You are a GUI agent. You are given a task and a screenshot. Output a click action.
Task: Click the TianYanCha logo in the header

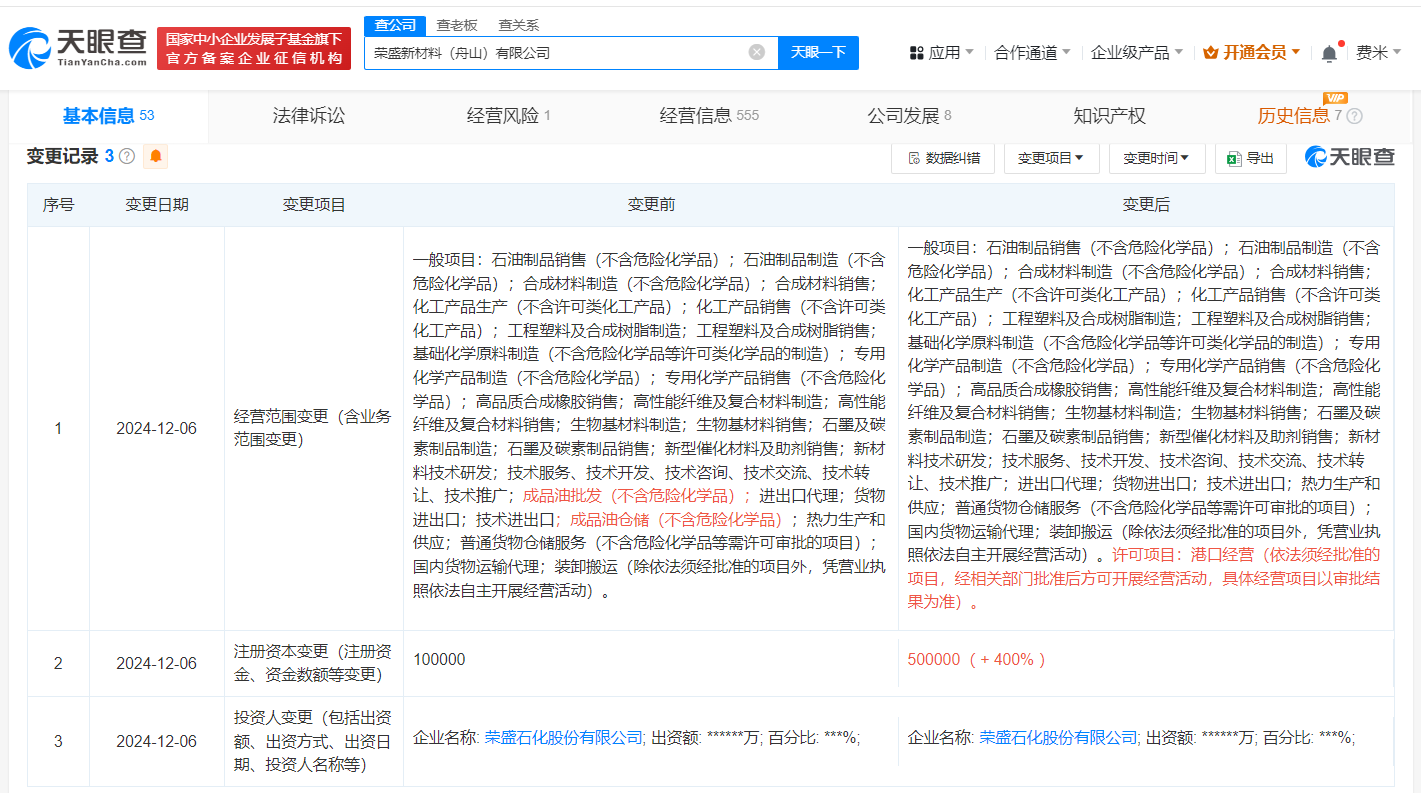78,48
